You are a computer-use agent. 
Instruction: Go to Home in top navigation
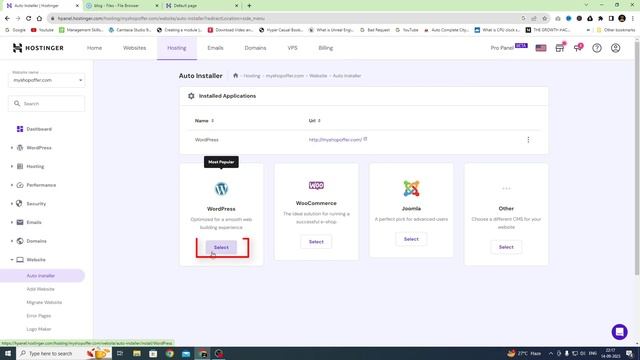pos(94,48)
